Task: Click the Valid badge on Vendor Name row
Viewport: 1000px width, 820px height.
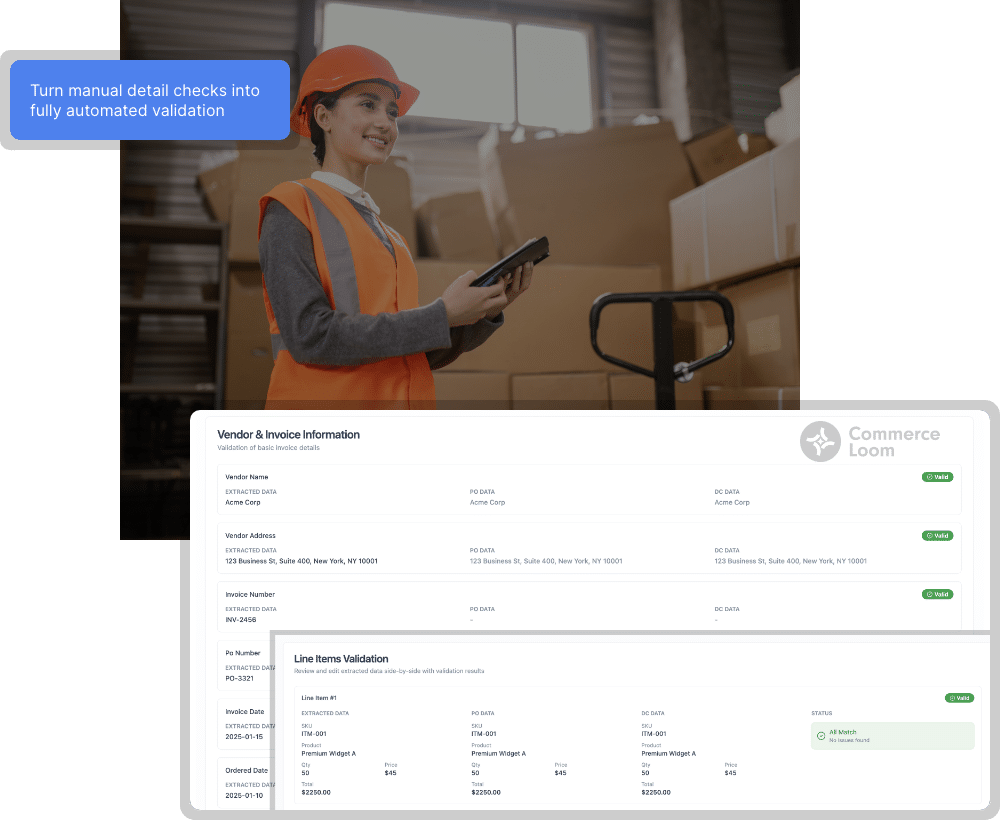Action: (x=937, y=477)
